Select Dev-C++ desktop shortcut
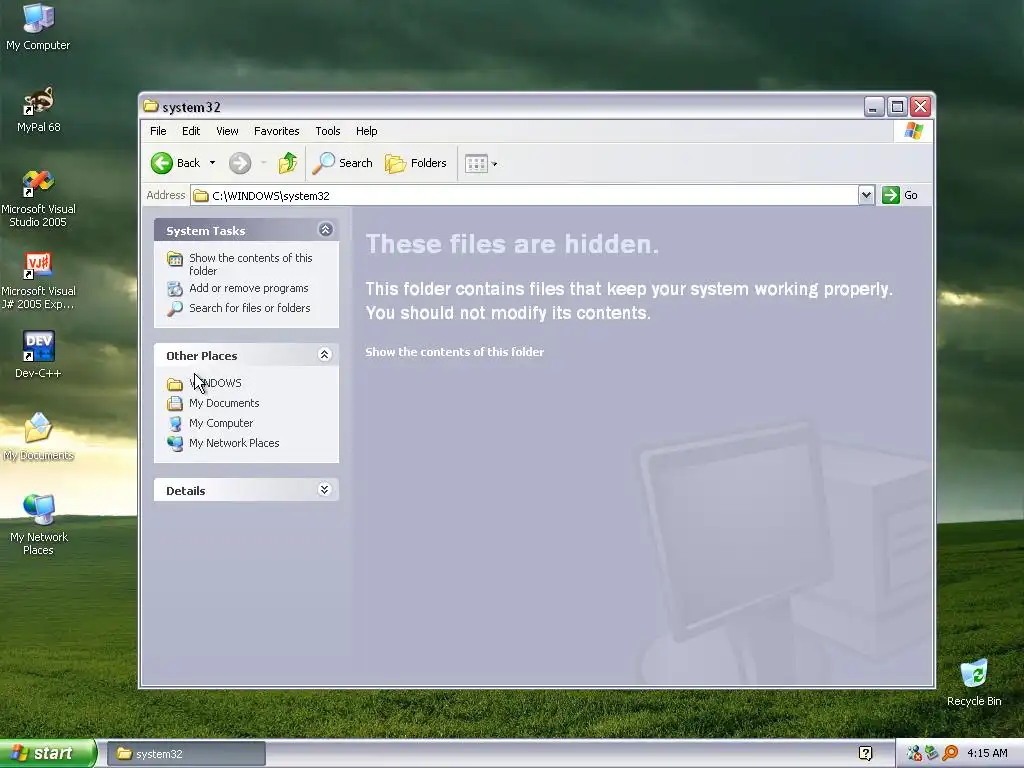 pos(39,355)
